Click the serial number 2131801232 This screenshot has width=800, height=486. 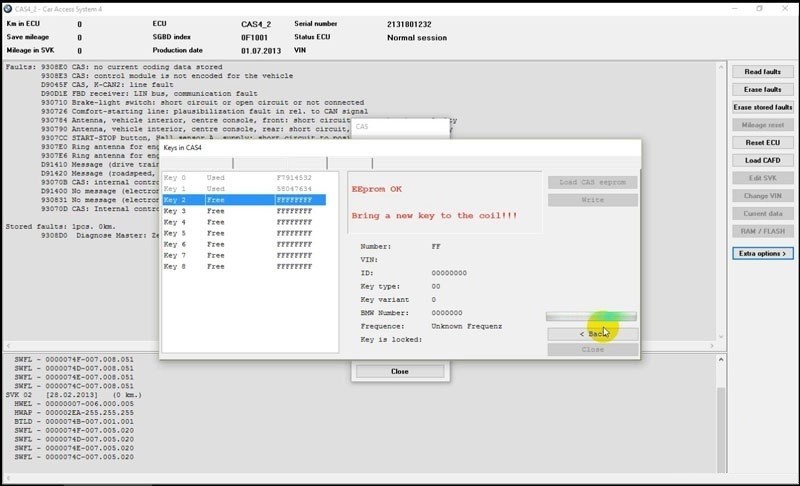coord(409,24)
